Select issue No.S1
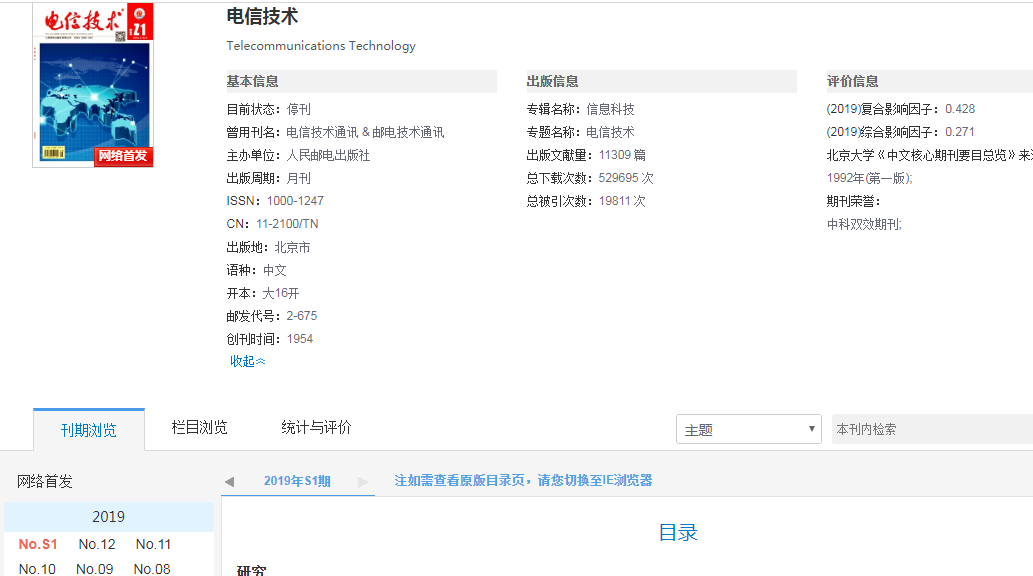 (38, 544)
